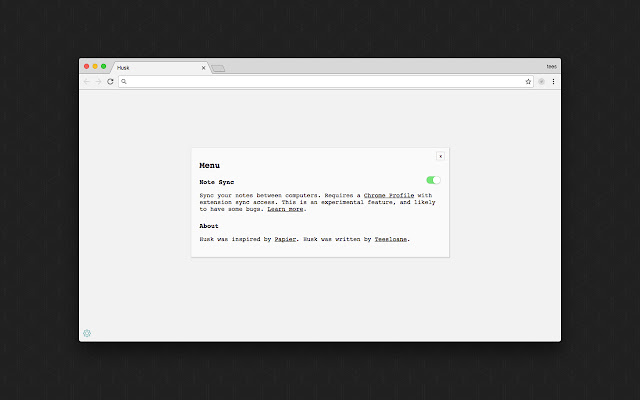640x400 pixels.
Task: Click the tees profile name button
Action: point(551,67)
